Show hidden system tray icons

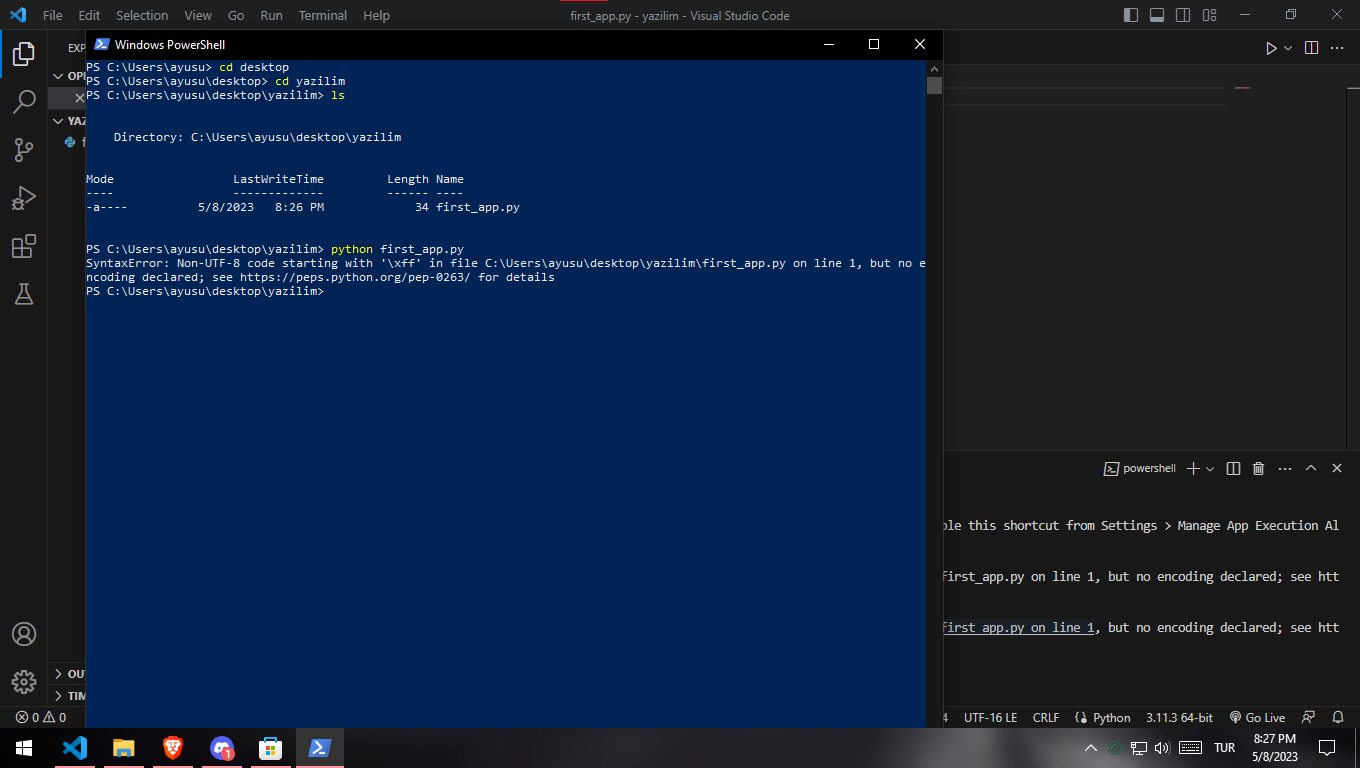[1091, 748]
